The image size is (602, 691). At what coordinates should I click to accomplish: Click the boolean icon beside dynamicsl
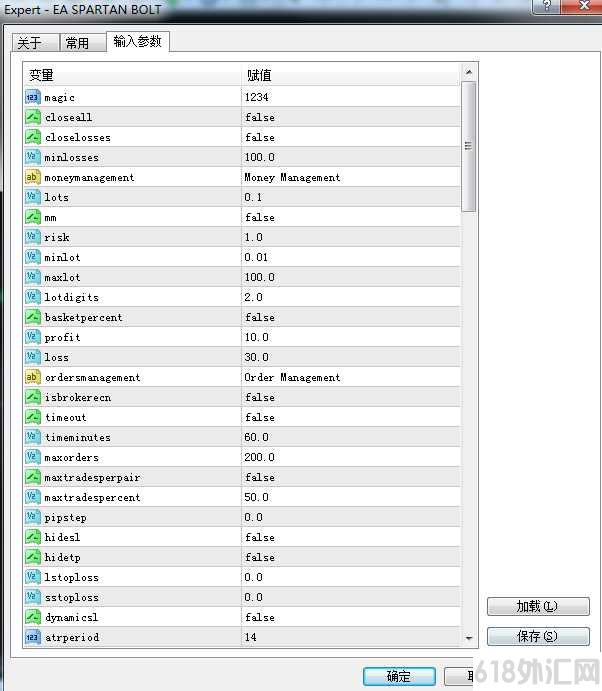click(33, 617)
